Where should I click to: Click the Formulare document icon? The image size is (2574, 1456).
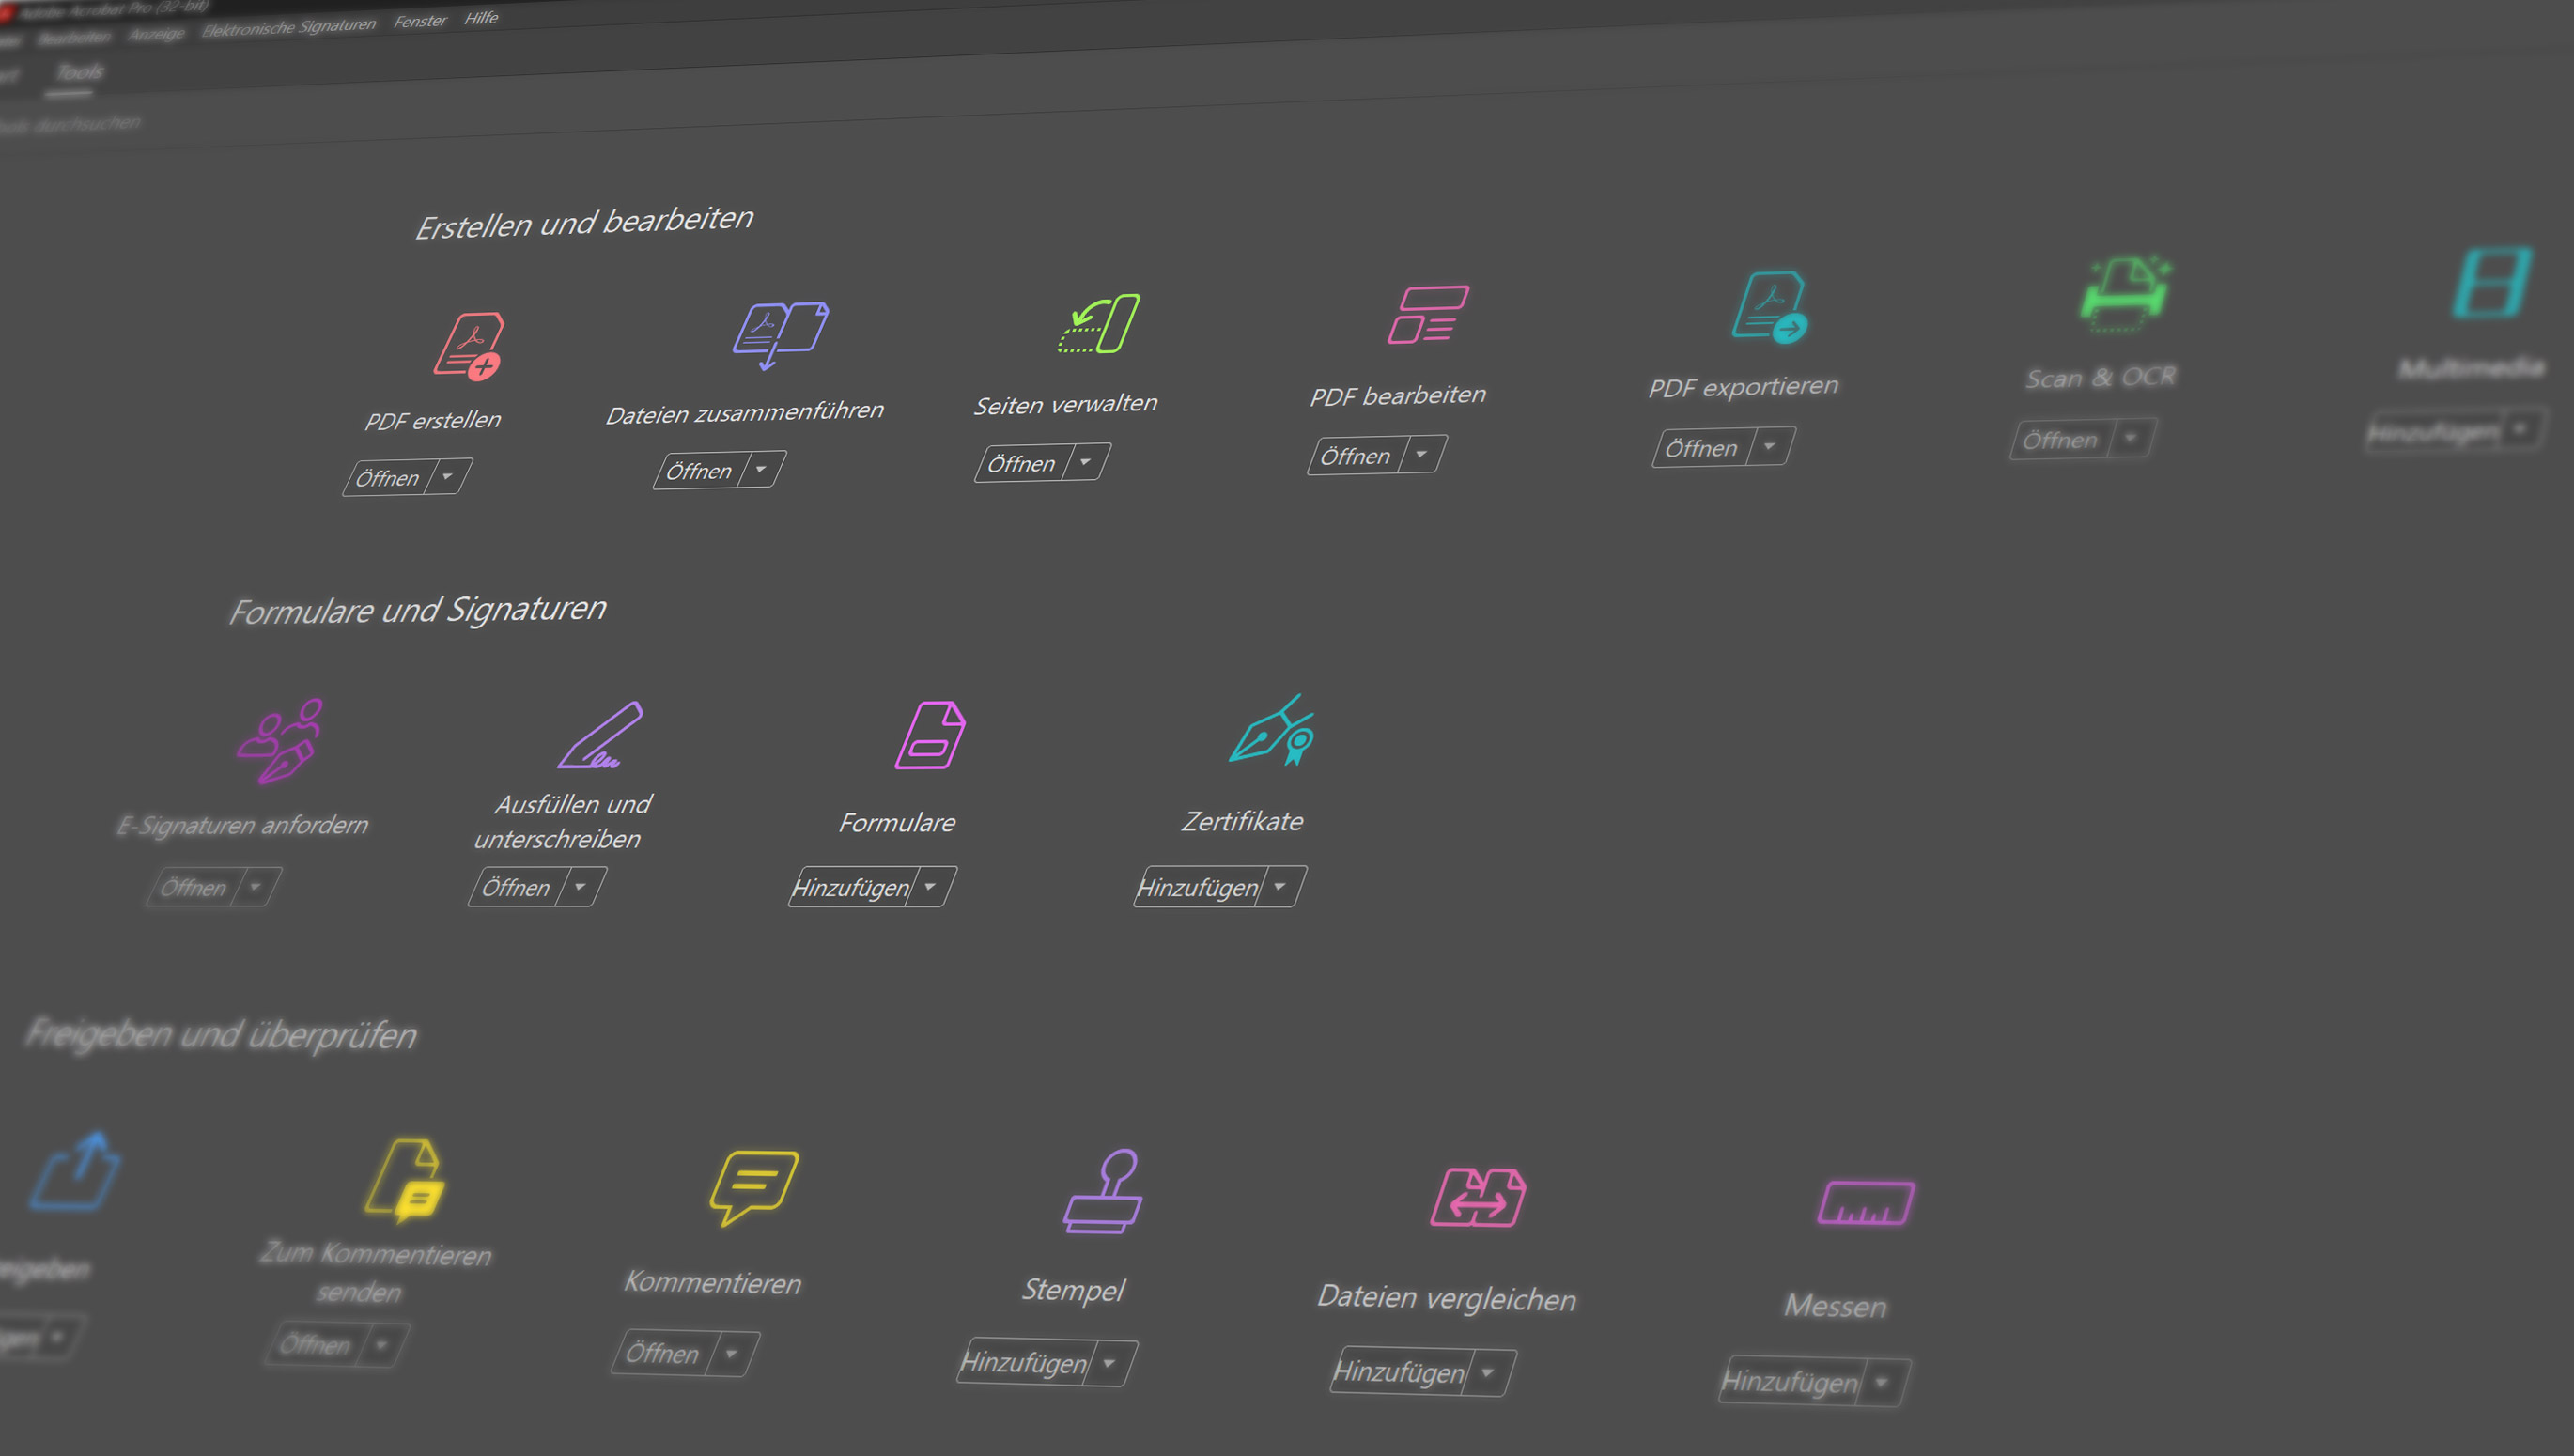(x=929, y=735)
